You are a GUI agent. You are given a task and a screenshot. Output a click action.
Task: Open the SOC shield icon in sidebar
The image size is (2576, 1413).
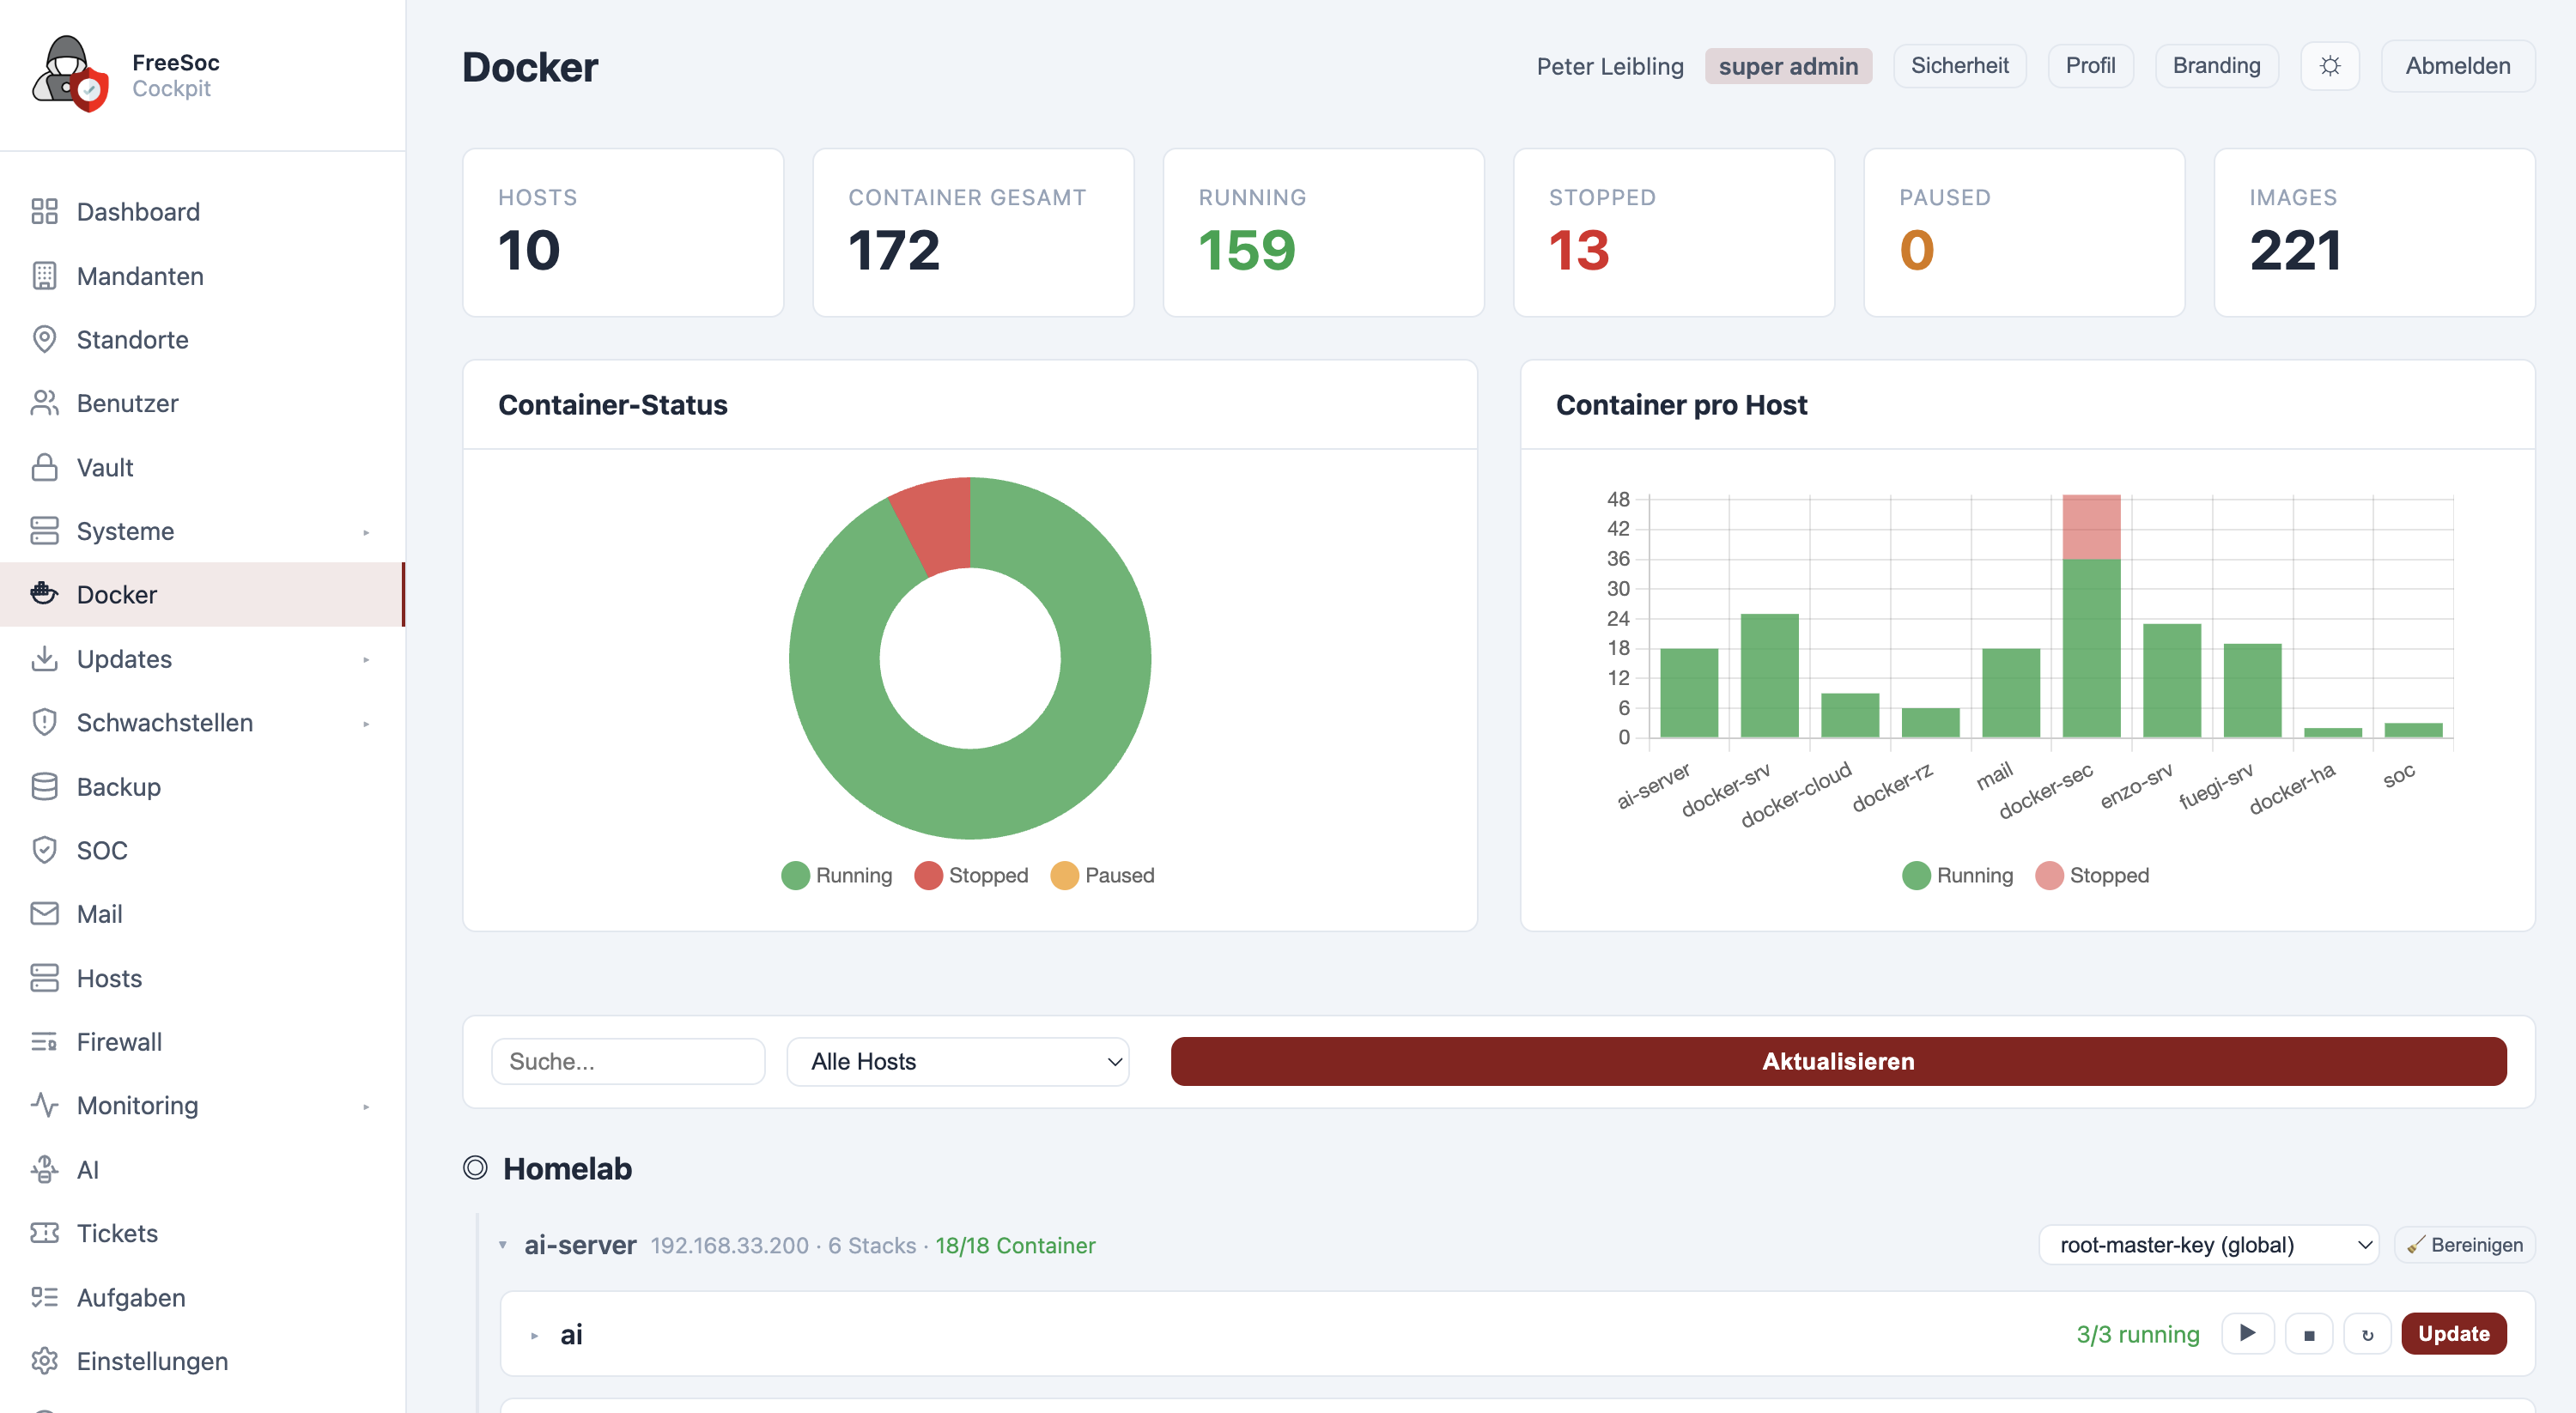coord(44,850)
